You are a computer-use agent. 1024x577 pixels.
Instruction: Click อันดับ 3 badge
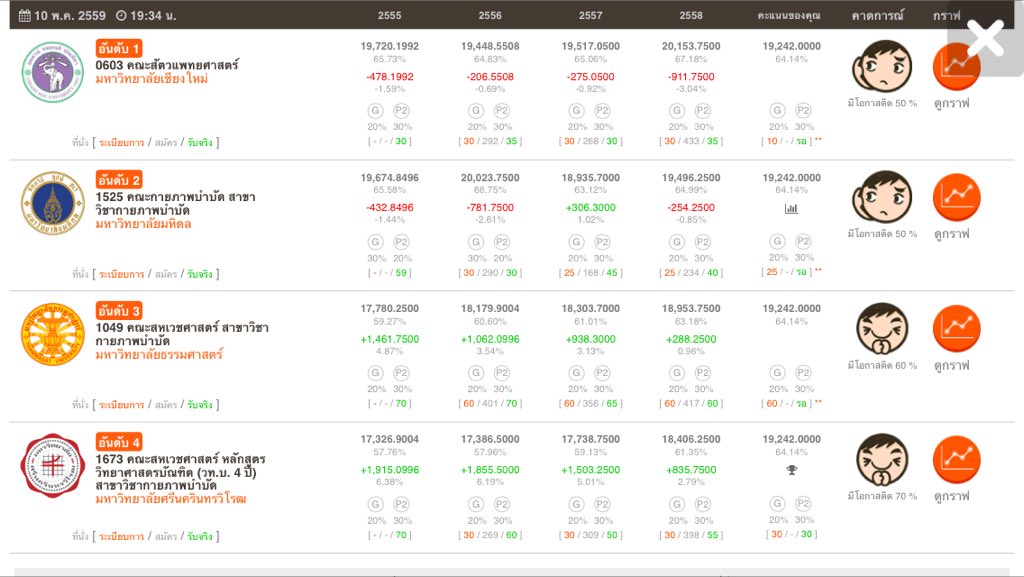click(119, 311)
